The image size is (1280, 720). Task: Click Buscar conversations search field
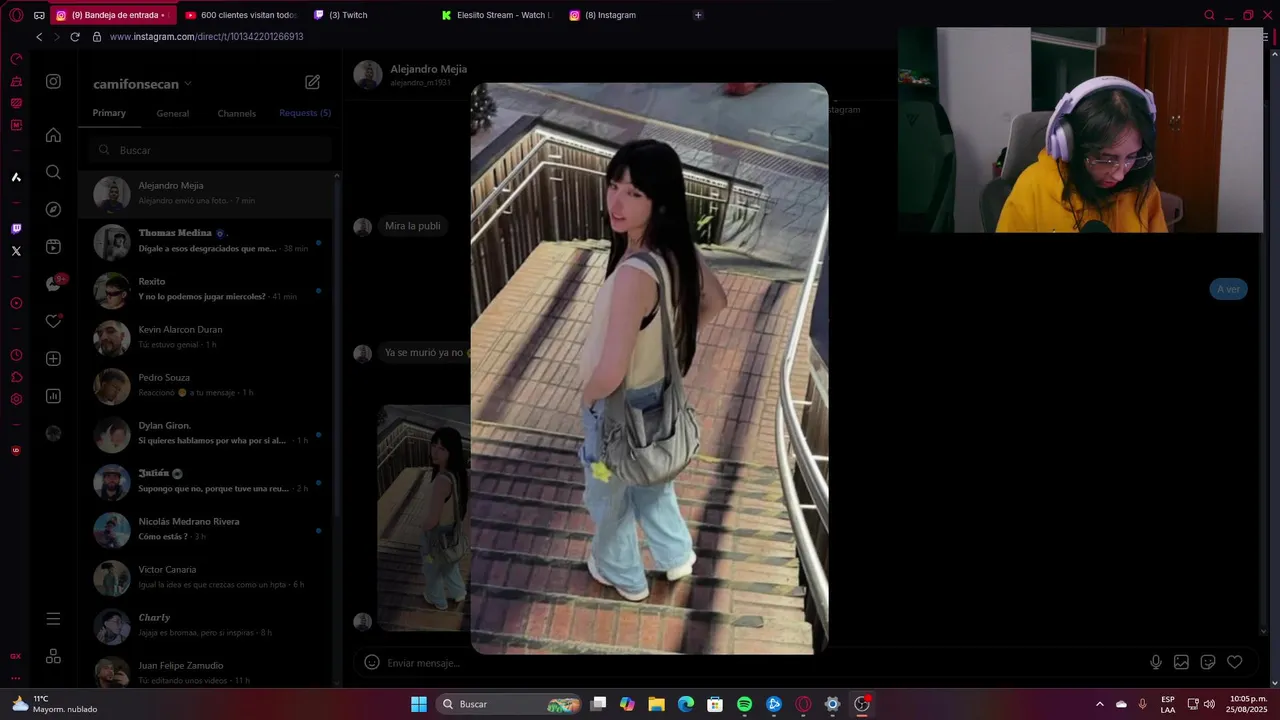pyautogui.click(x=210, y=150)
